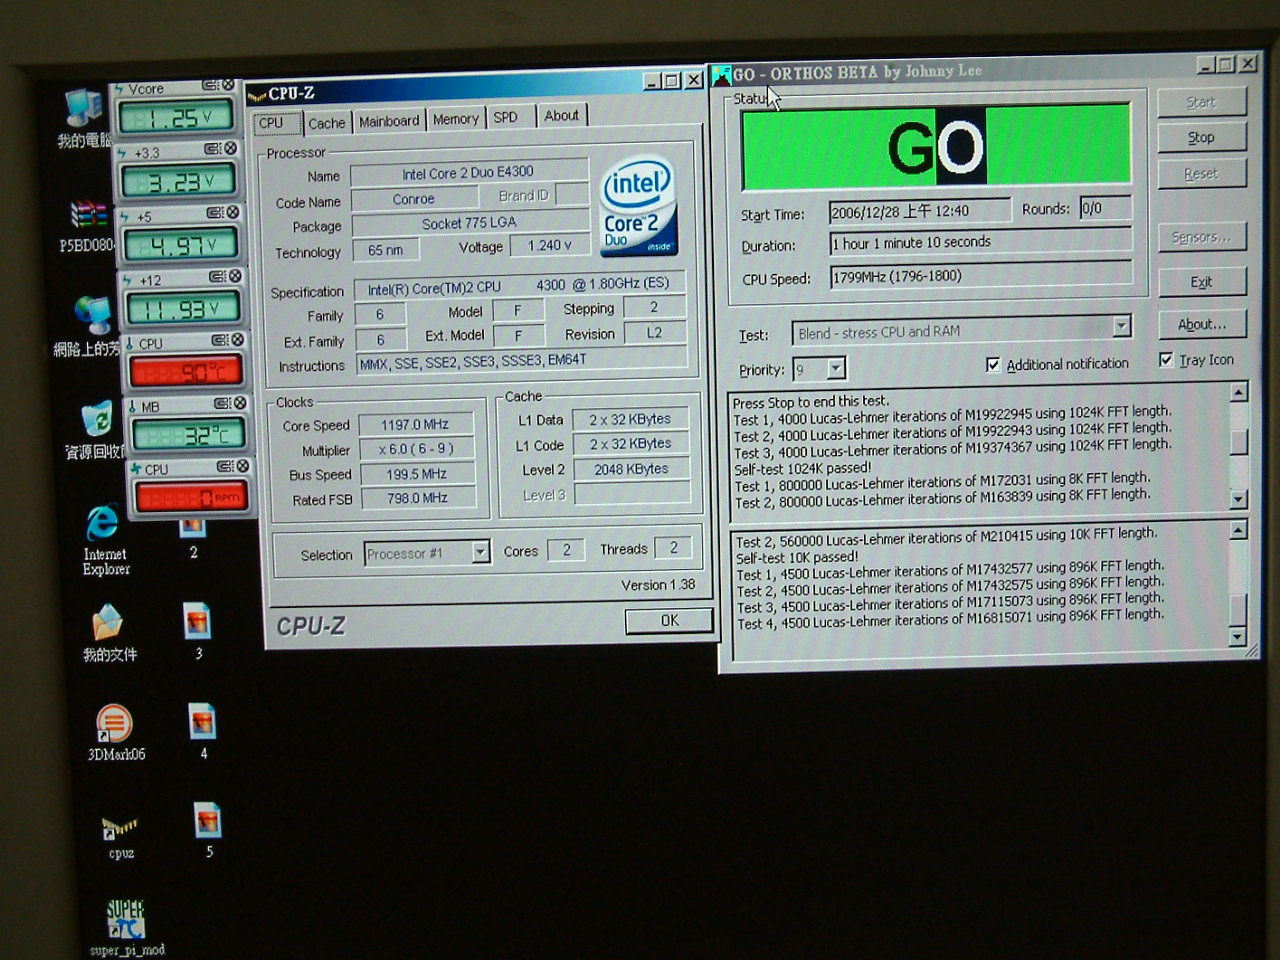Click the Core Speed value 1197.0 MHz
1280x960 pixels.
pyautogui.click(x=415, y=424)
